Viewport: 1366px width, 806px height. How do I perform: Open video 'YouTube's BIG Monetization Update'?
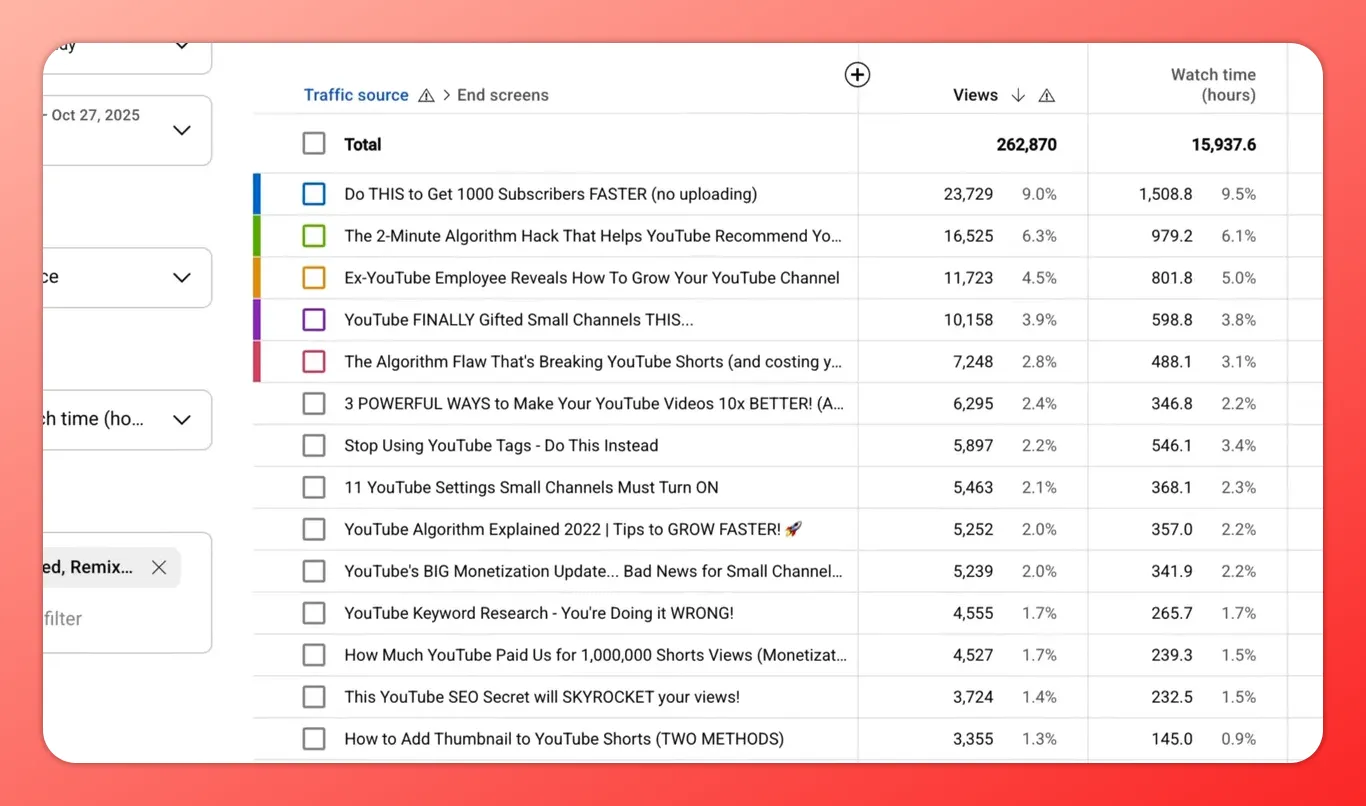[x=593, y=571]
